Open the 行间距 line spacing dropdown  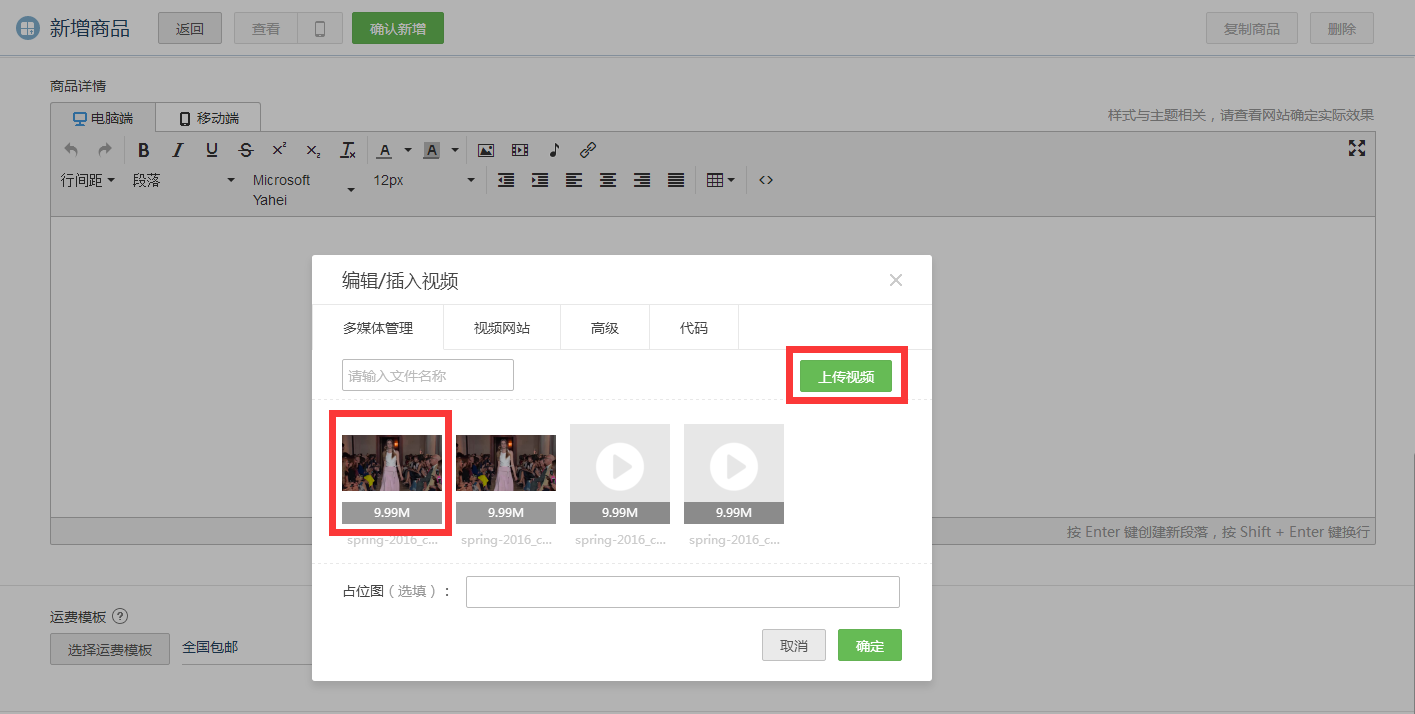click(88, 180)
